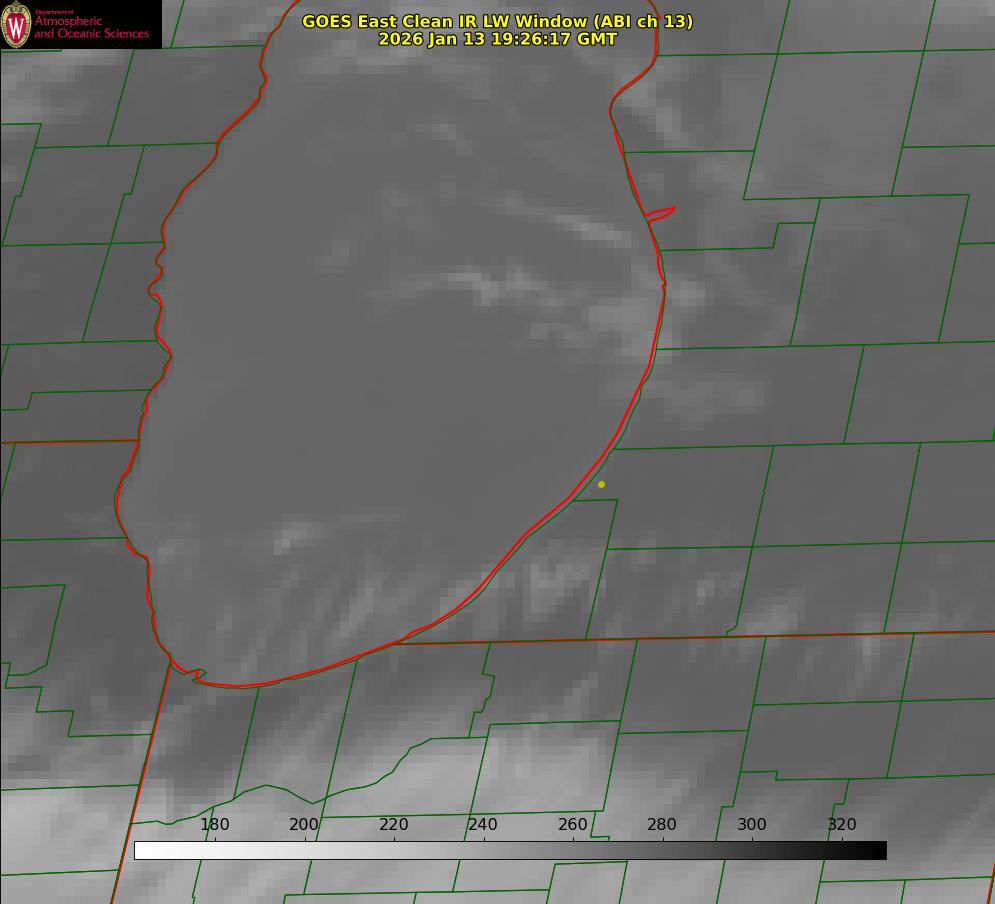Viewport: 995px width, 904px height.
Task: Click the 260 tick label on colorbar
Action: pos(573,825)
